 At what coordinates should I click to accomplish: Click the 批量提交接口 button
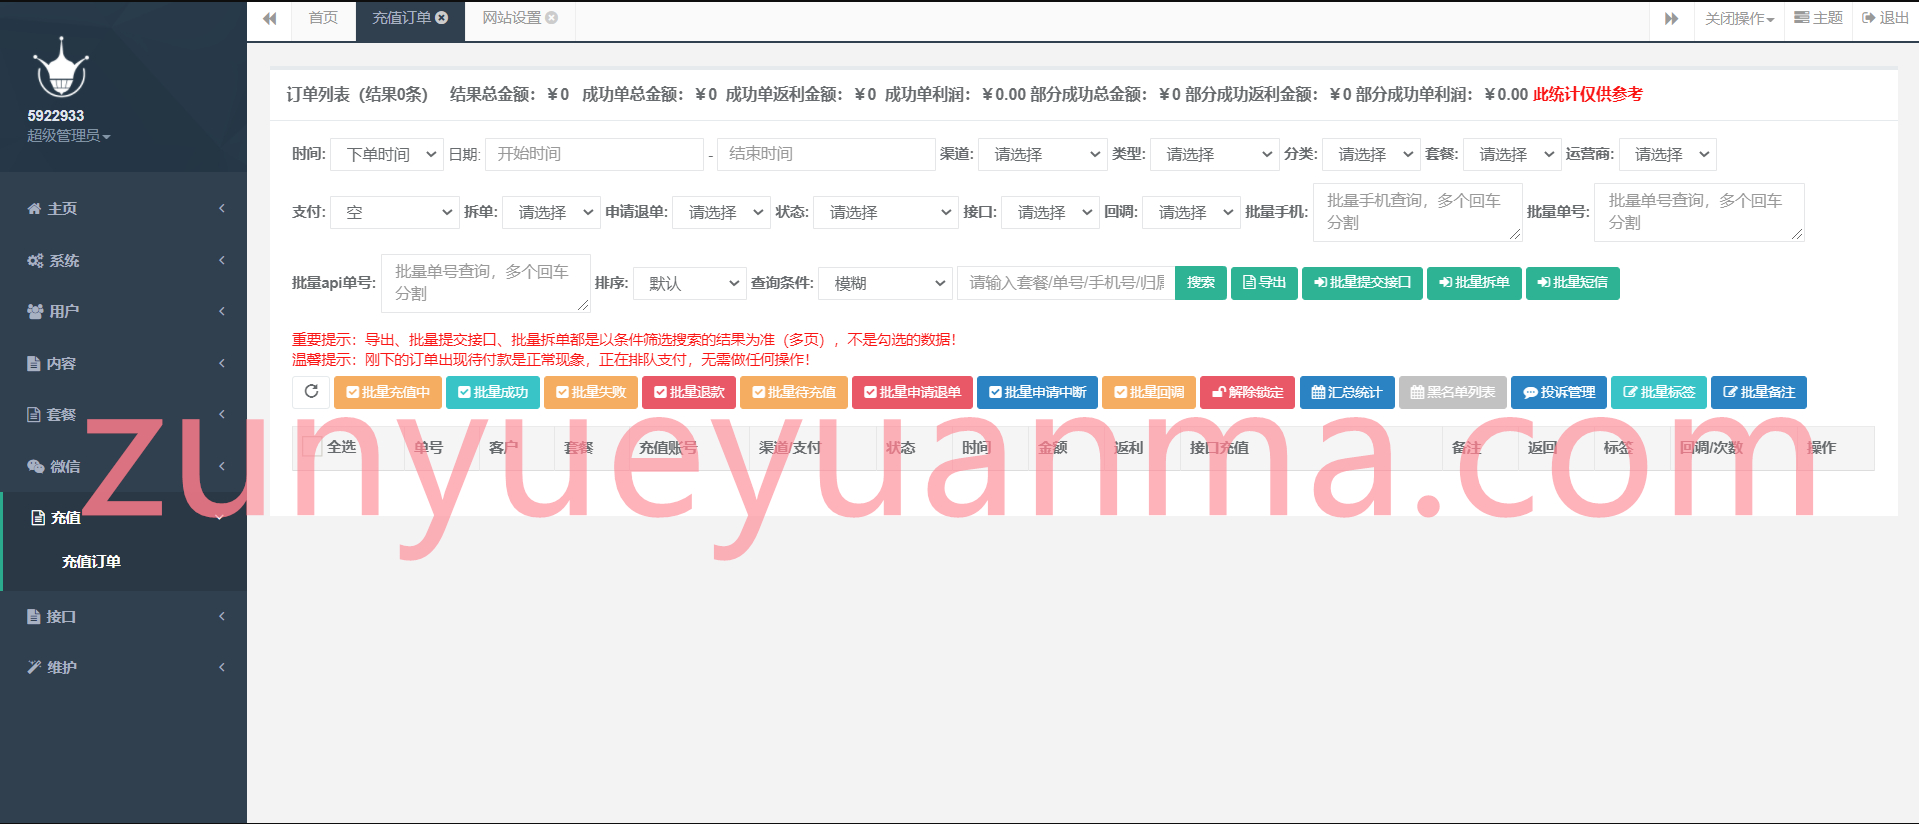(1362, 283)
